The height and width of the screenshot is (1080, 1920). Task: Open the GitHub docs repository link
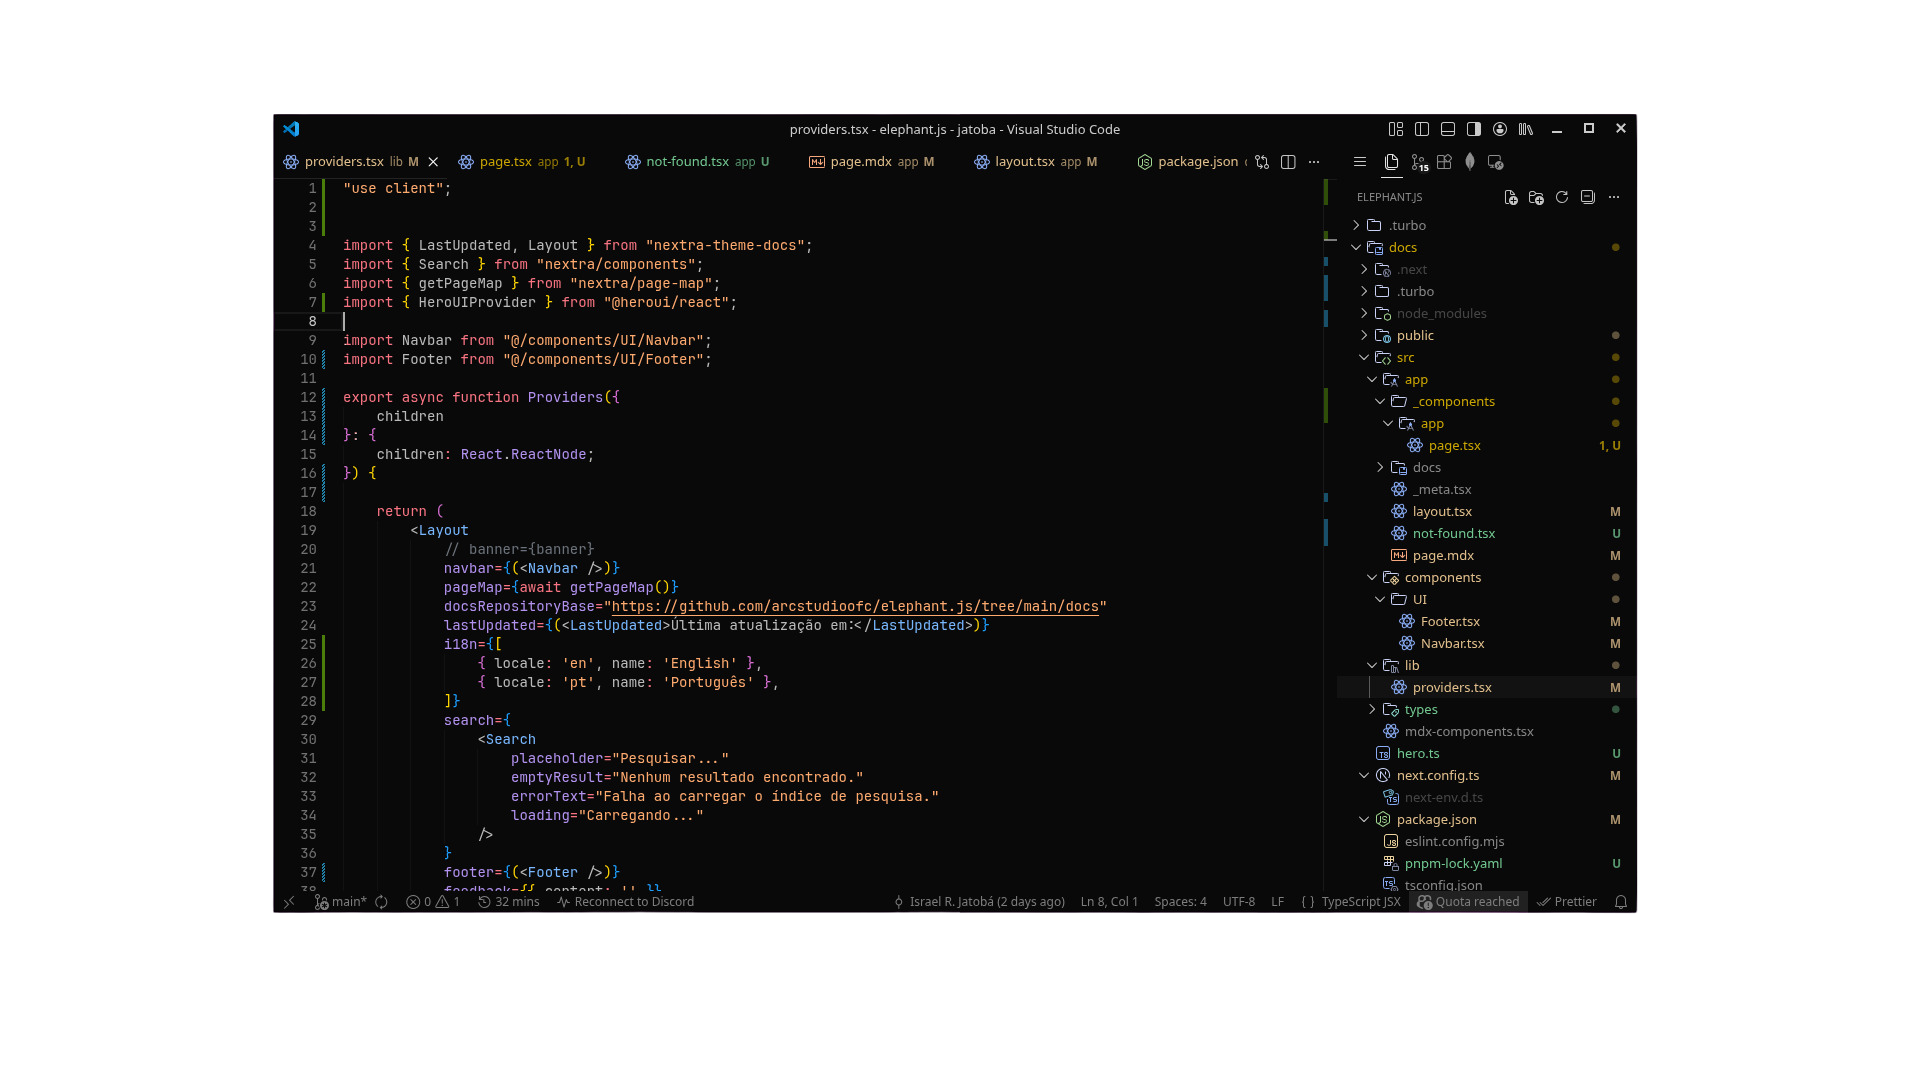(x=855, y=606)
